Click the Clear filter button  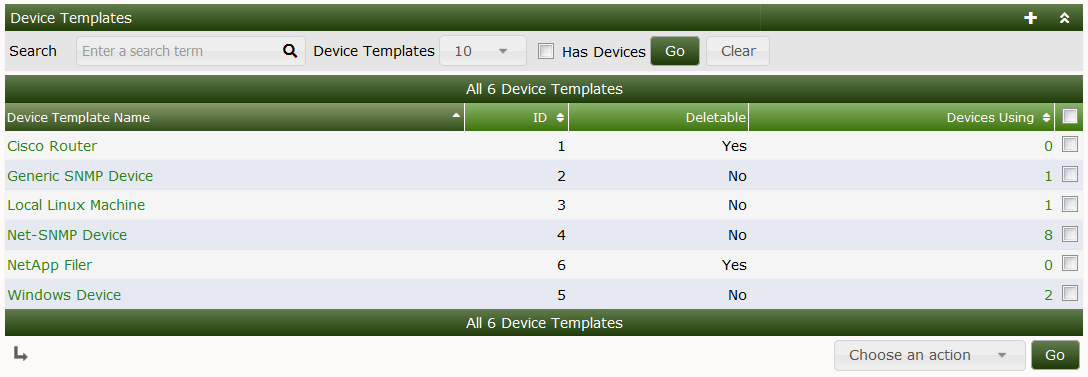pos(738,51)
